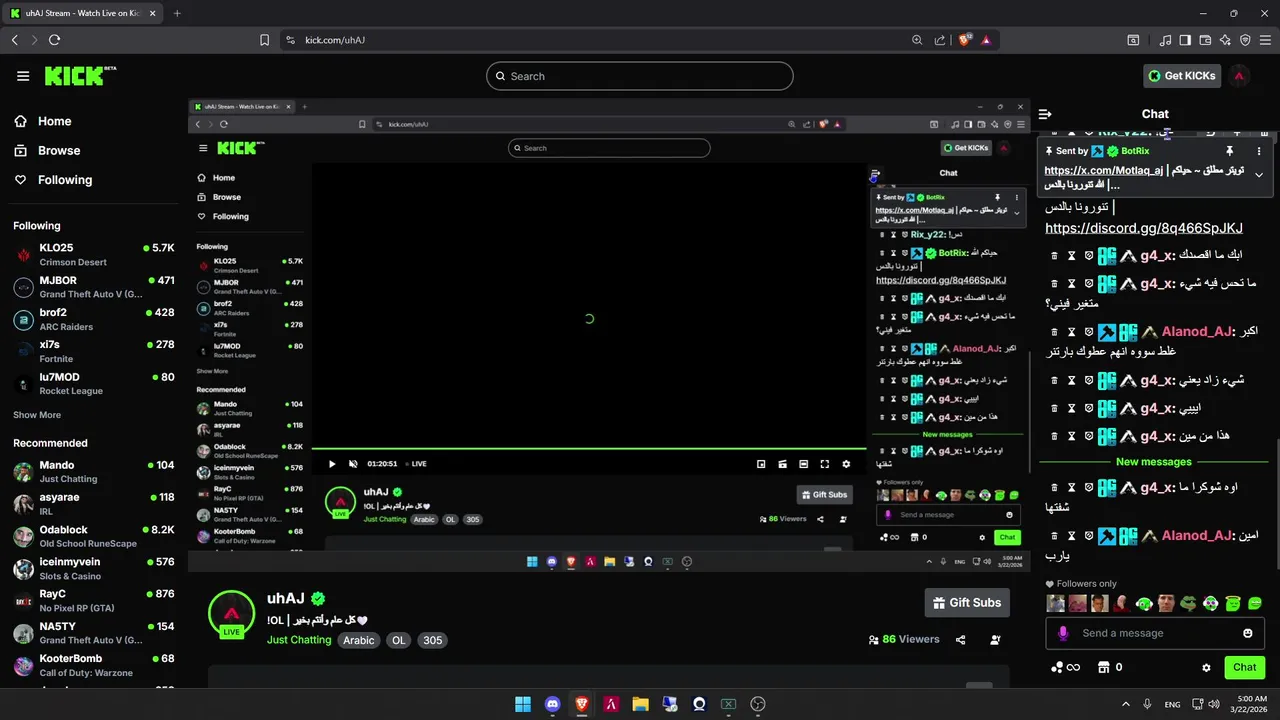Click the Gift Subs button
The image size is (1280, 720).
[x=966, y=603]
